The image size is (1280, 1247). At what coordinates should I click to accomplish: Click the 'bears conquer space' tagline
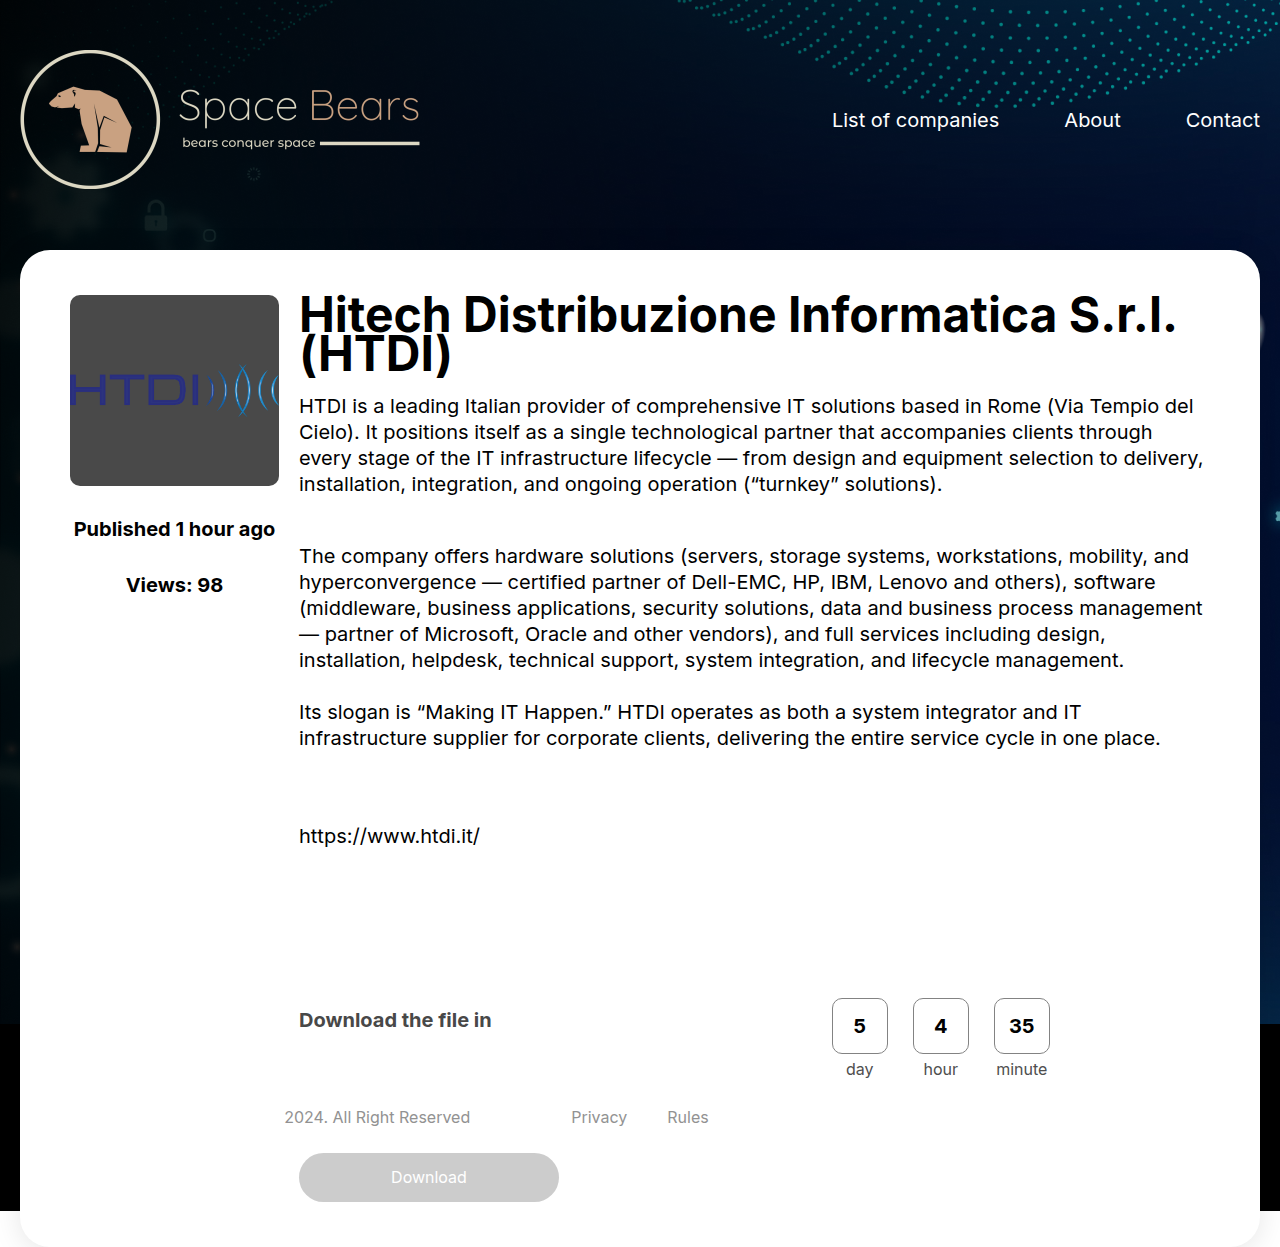click(249, 143)
